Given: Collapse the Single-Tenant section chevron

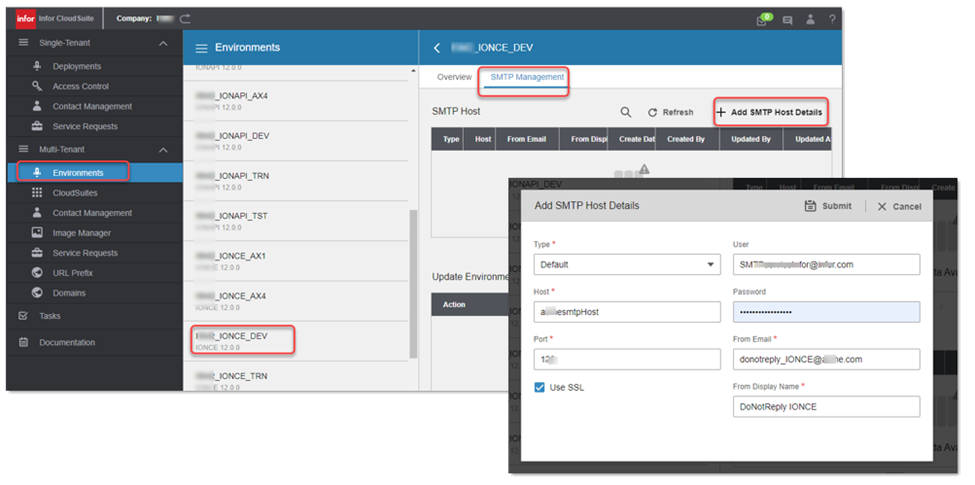Looking at the screenshot, I should pos(163,44).
